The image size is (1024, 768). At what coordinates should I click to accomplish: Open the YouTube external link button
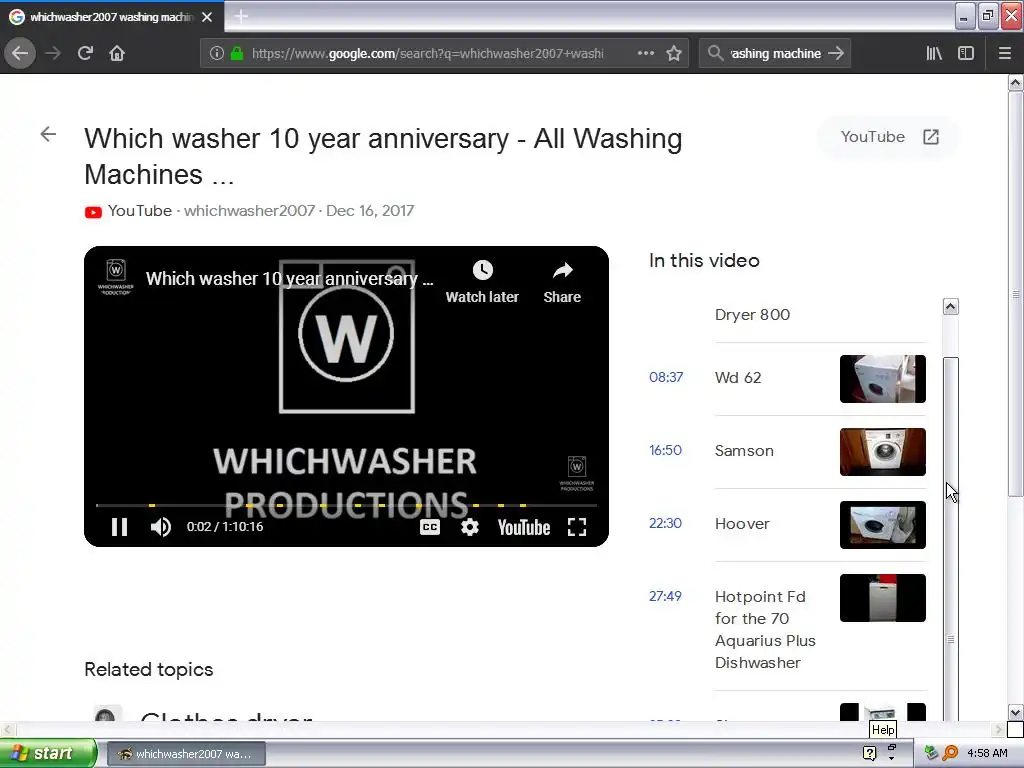point(888,137)
